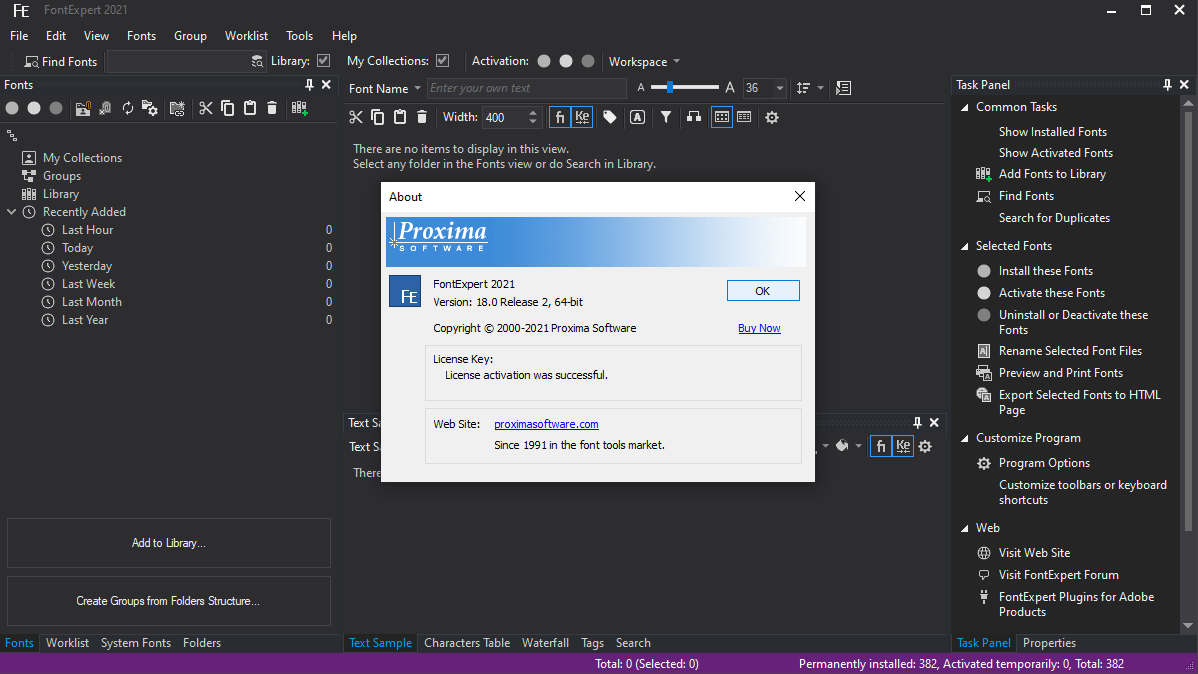The height and width of the screenshot is (674, 1198).
Task: Open the font size 36 dropdown
Action: 779,88
